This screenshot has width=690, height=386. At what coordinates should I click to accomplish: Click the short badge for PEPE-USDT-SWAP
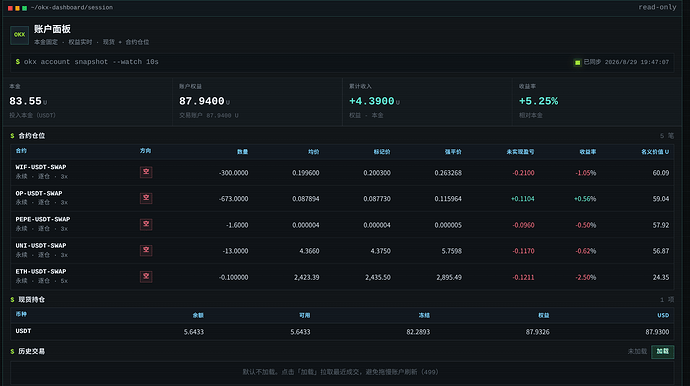click(x=146, y=224)
